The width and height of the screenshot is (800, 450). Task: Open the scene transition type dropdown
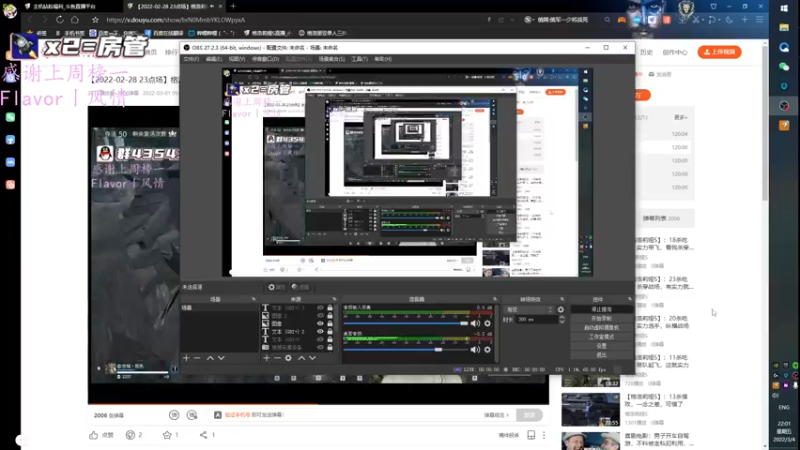(529, 310)
